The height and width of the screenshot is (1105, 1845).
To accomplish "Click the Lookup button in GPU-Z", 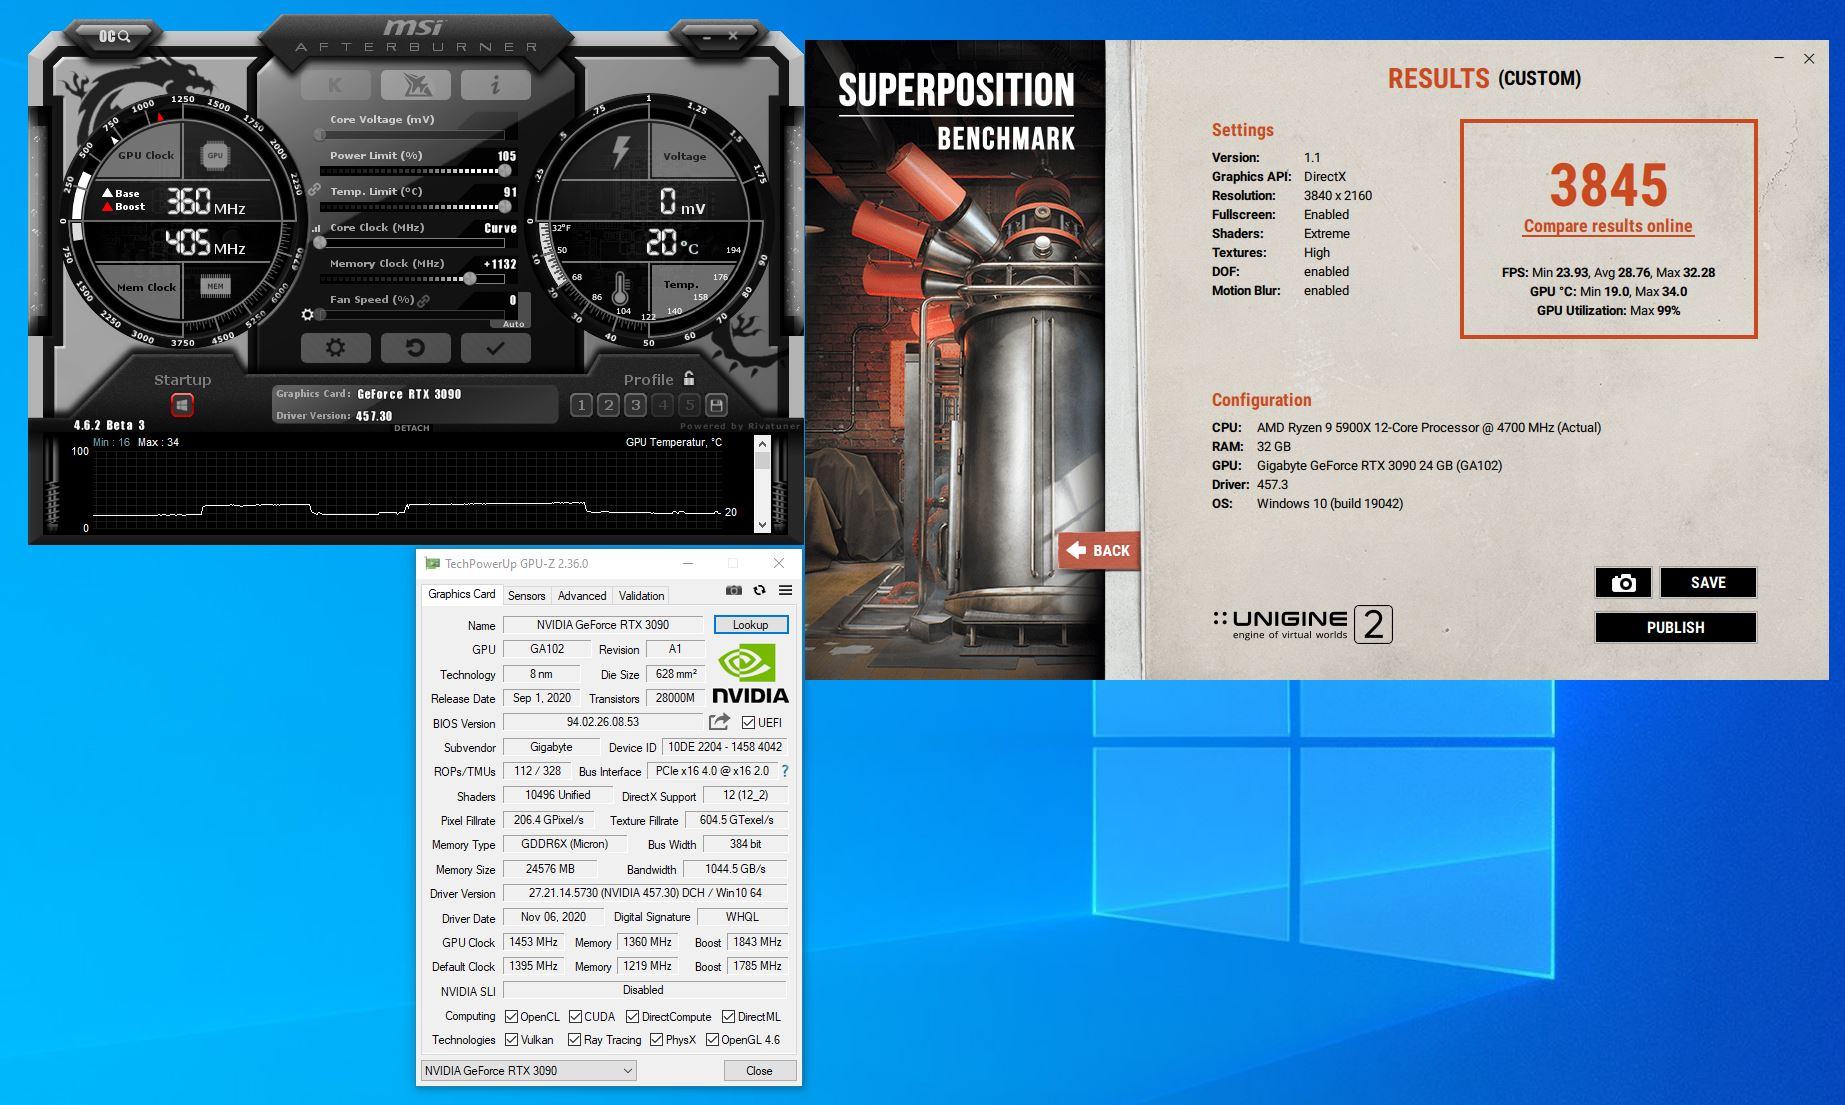I will (751, 625).
